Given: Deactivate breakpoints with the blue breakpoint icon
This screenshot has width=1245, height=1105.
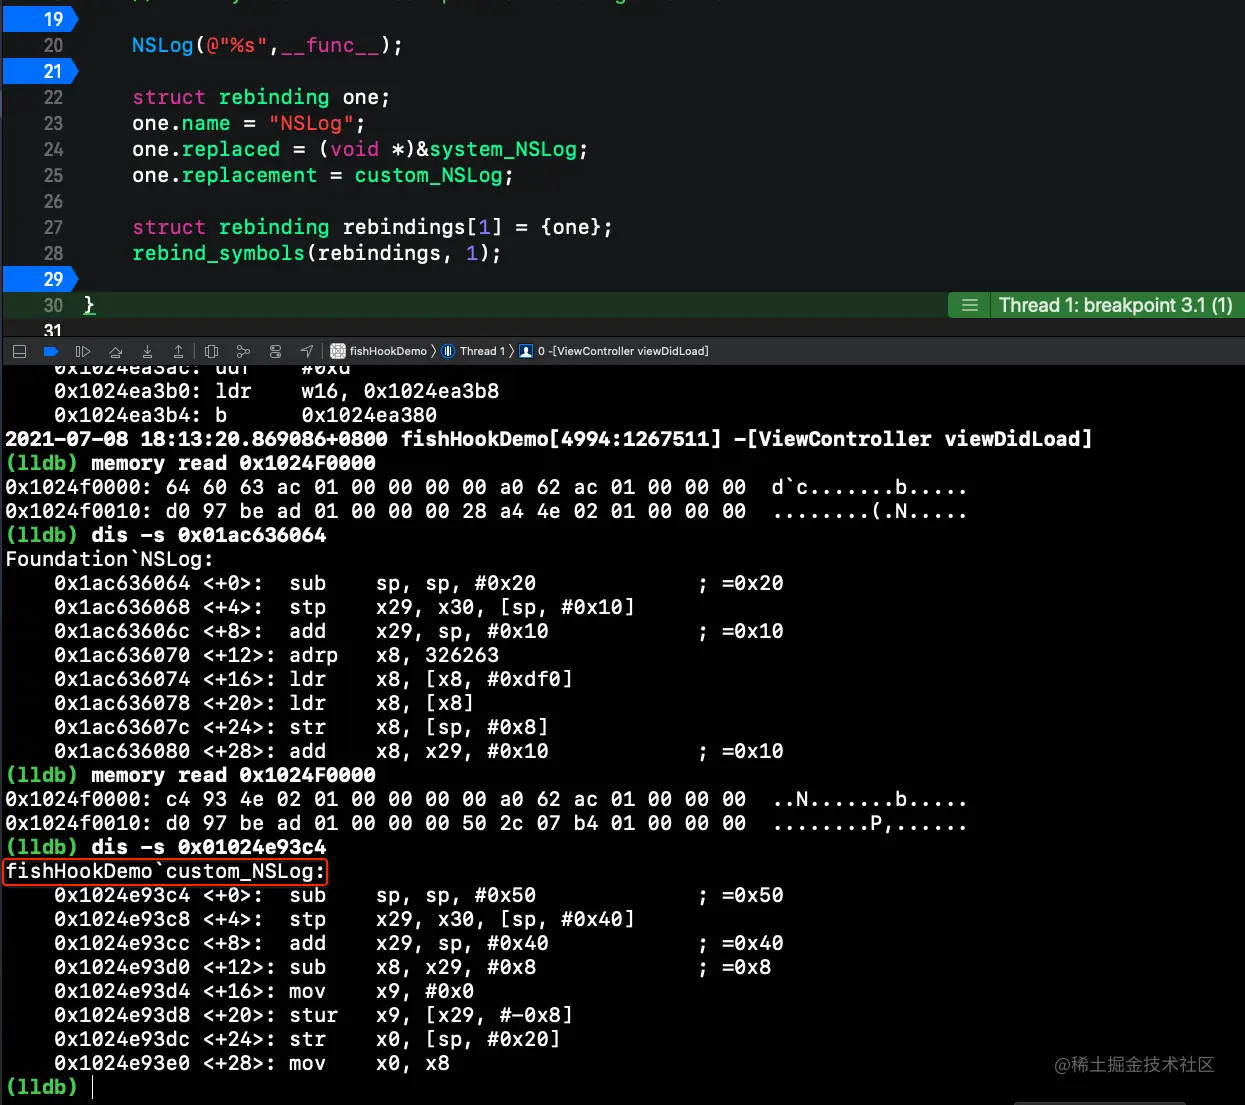Looking at the screenshot, I should point(51,351).
